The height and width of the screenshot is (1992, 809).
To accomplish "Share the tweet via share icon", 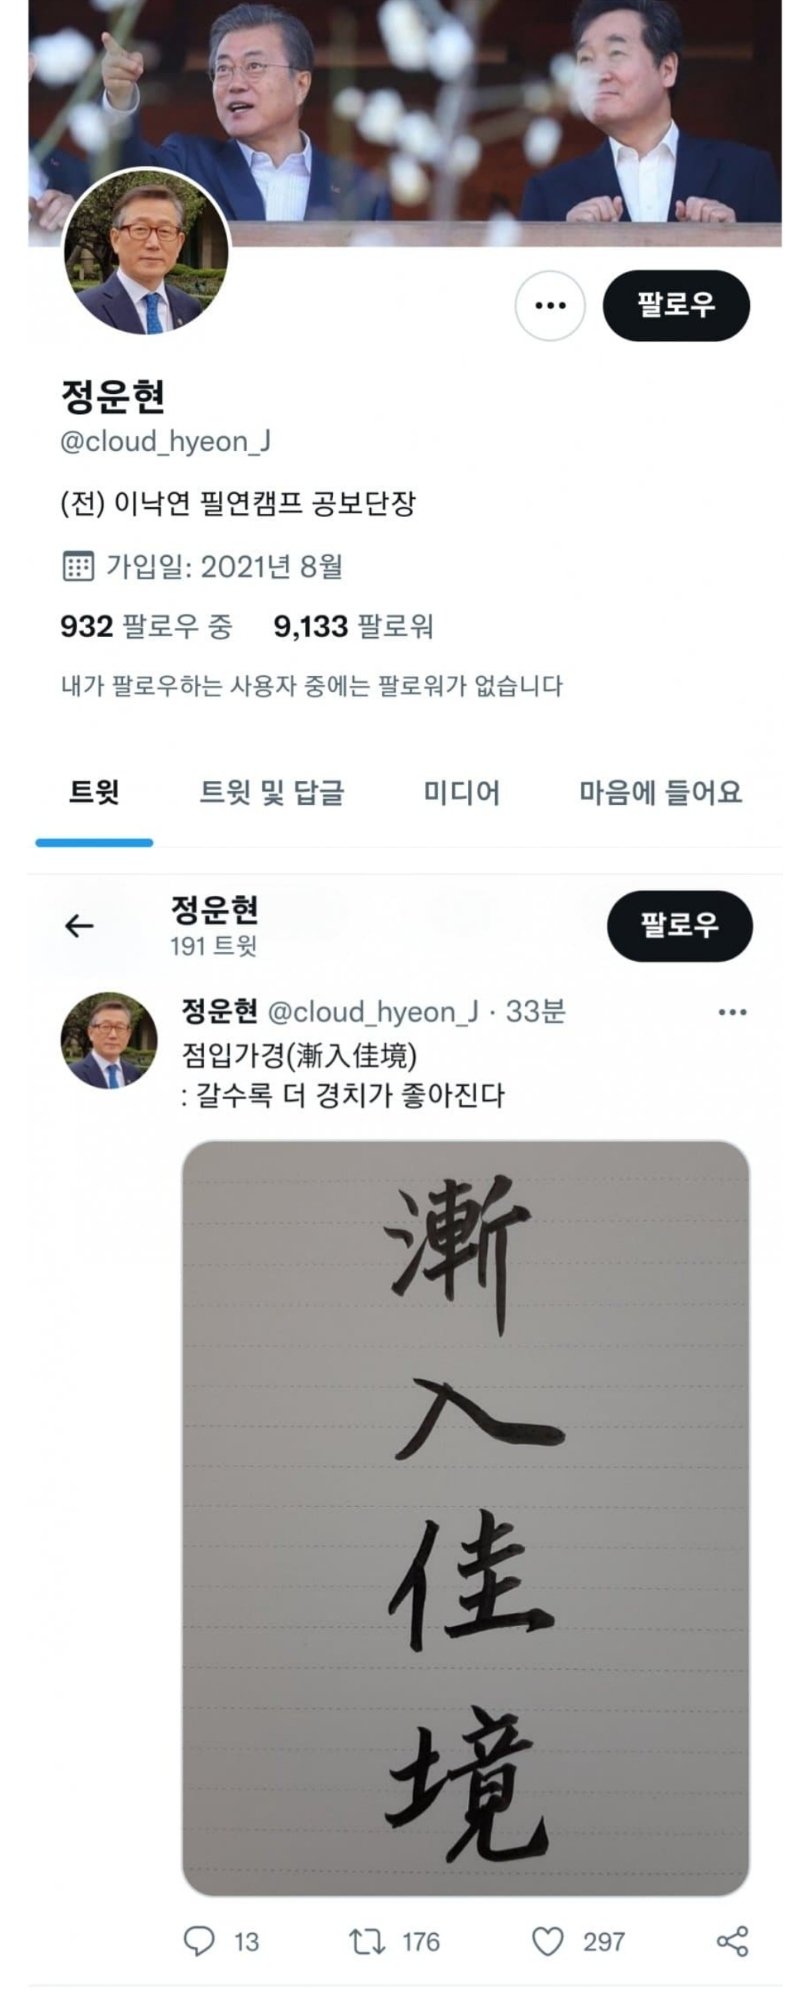I will point(732,1941).
